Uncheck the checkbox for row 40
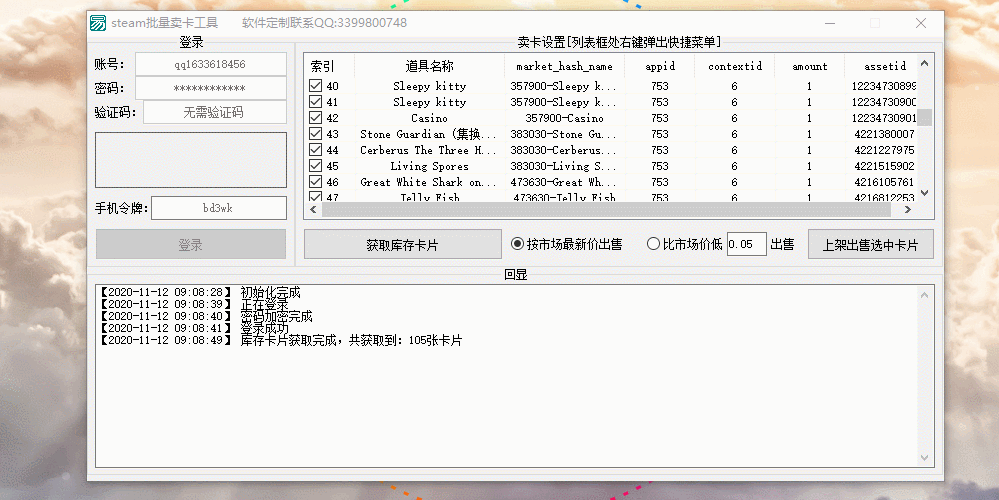 [315, 86]
